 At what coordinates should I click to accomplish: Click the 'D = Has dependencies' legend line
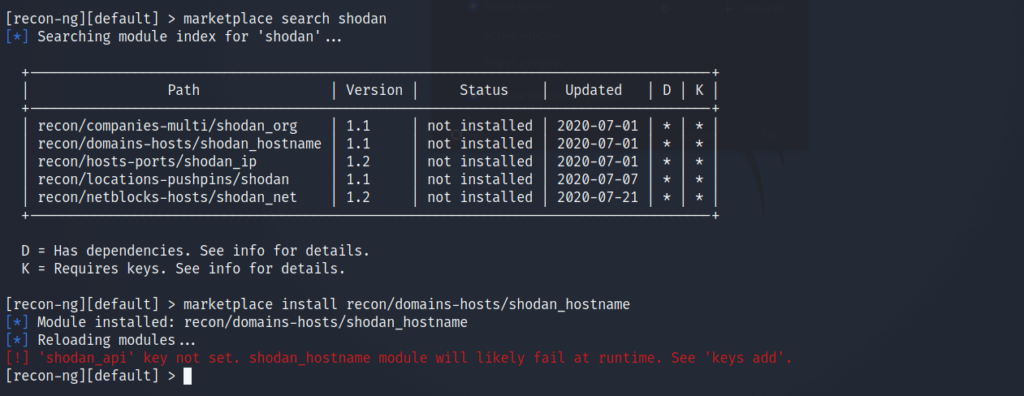click(x=195, y=250)
